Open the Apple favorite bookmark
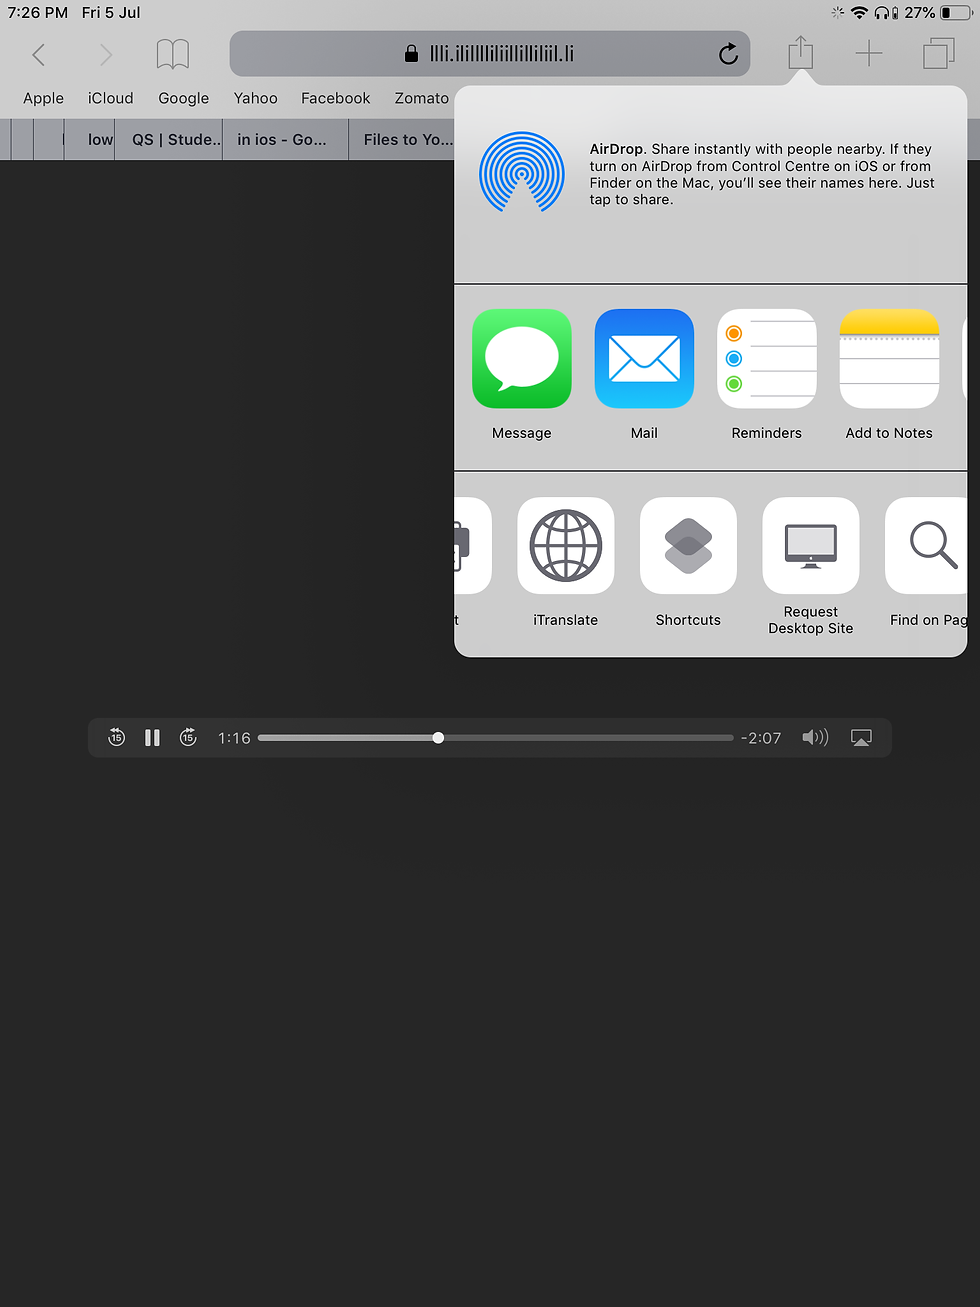This screenshot has height=1307, width=980. pos(43,98)
